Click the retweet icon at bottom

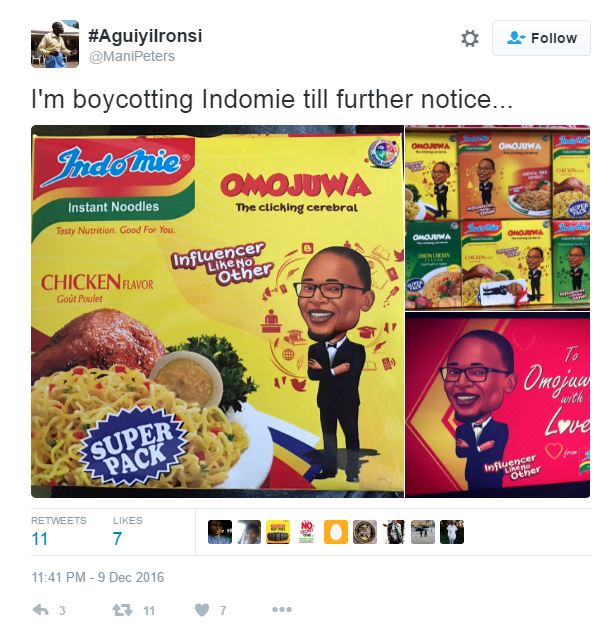click(122, 610)
